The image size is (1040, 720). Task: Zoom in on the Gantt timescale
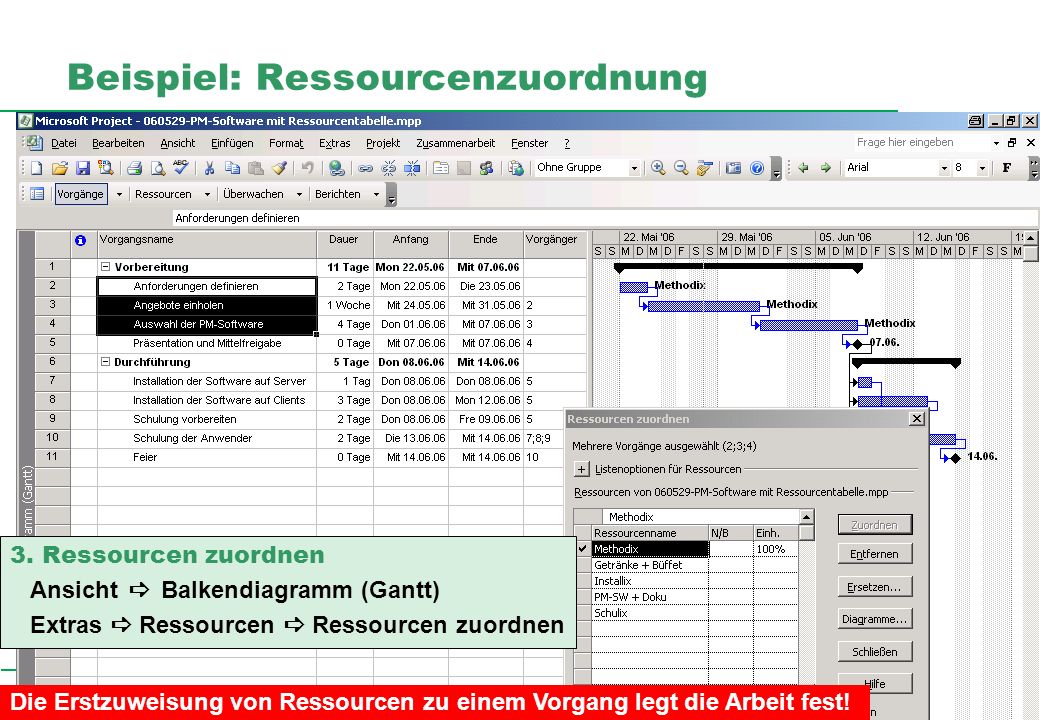click(x=658, y=168)
